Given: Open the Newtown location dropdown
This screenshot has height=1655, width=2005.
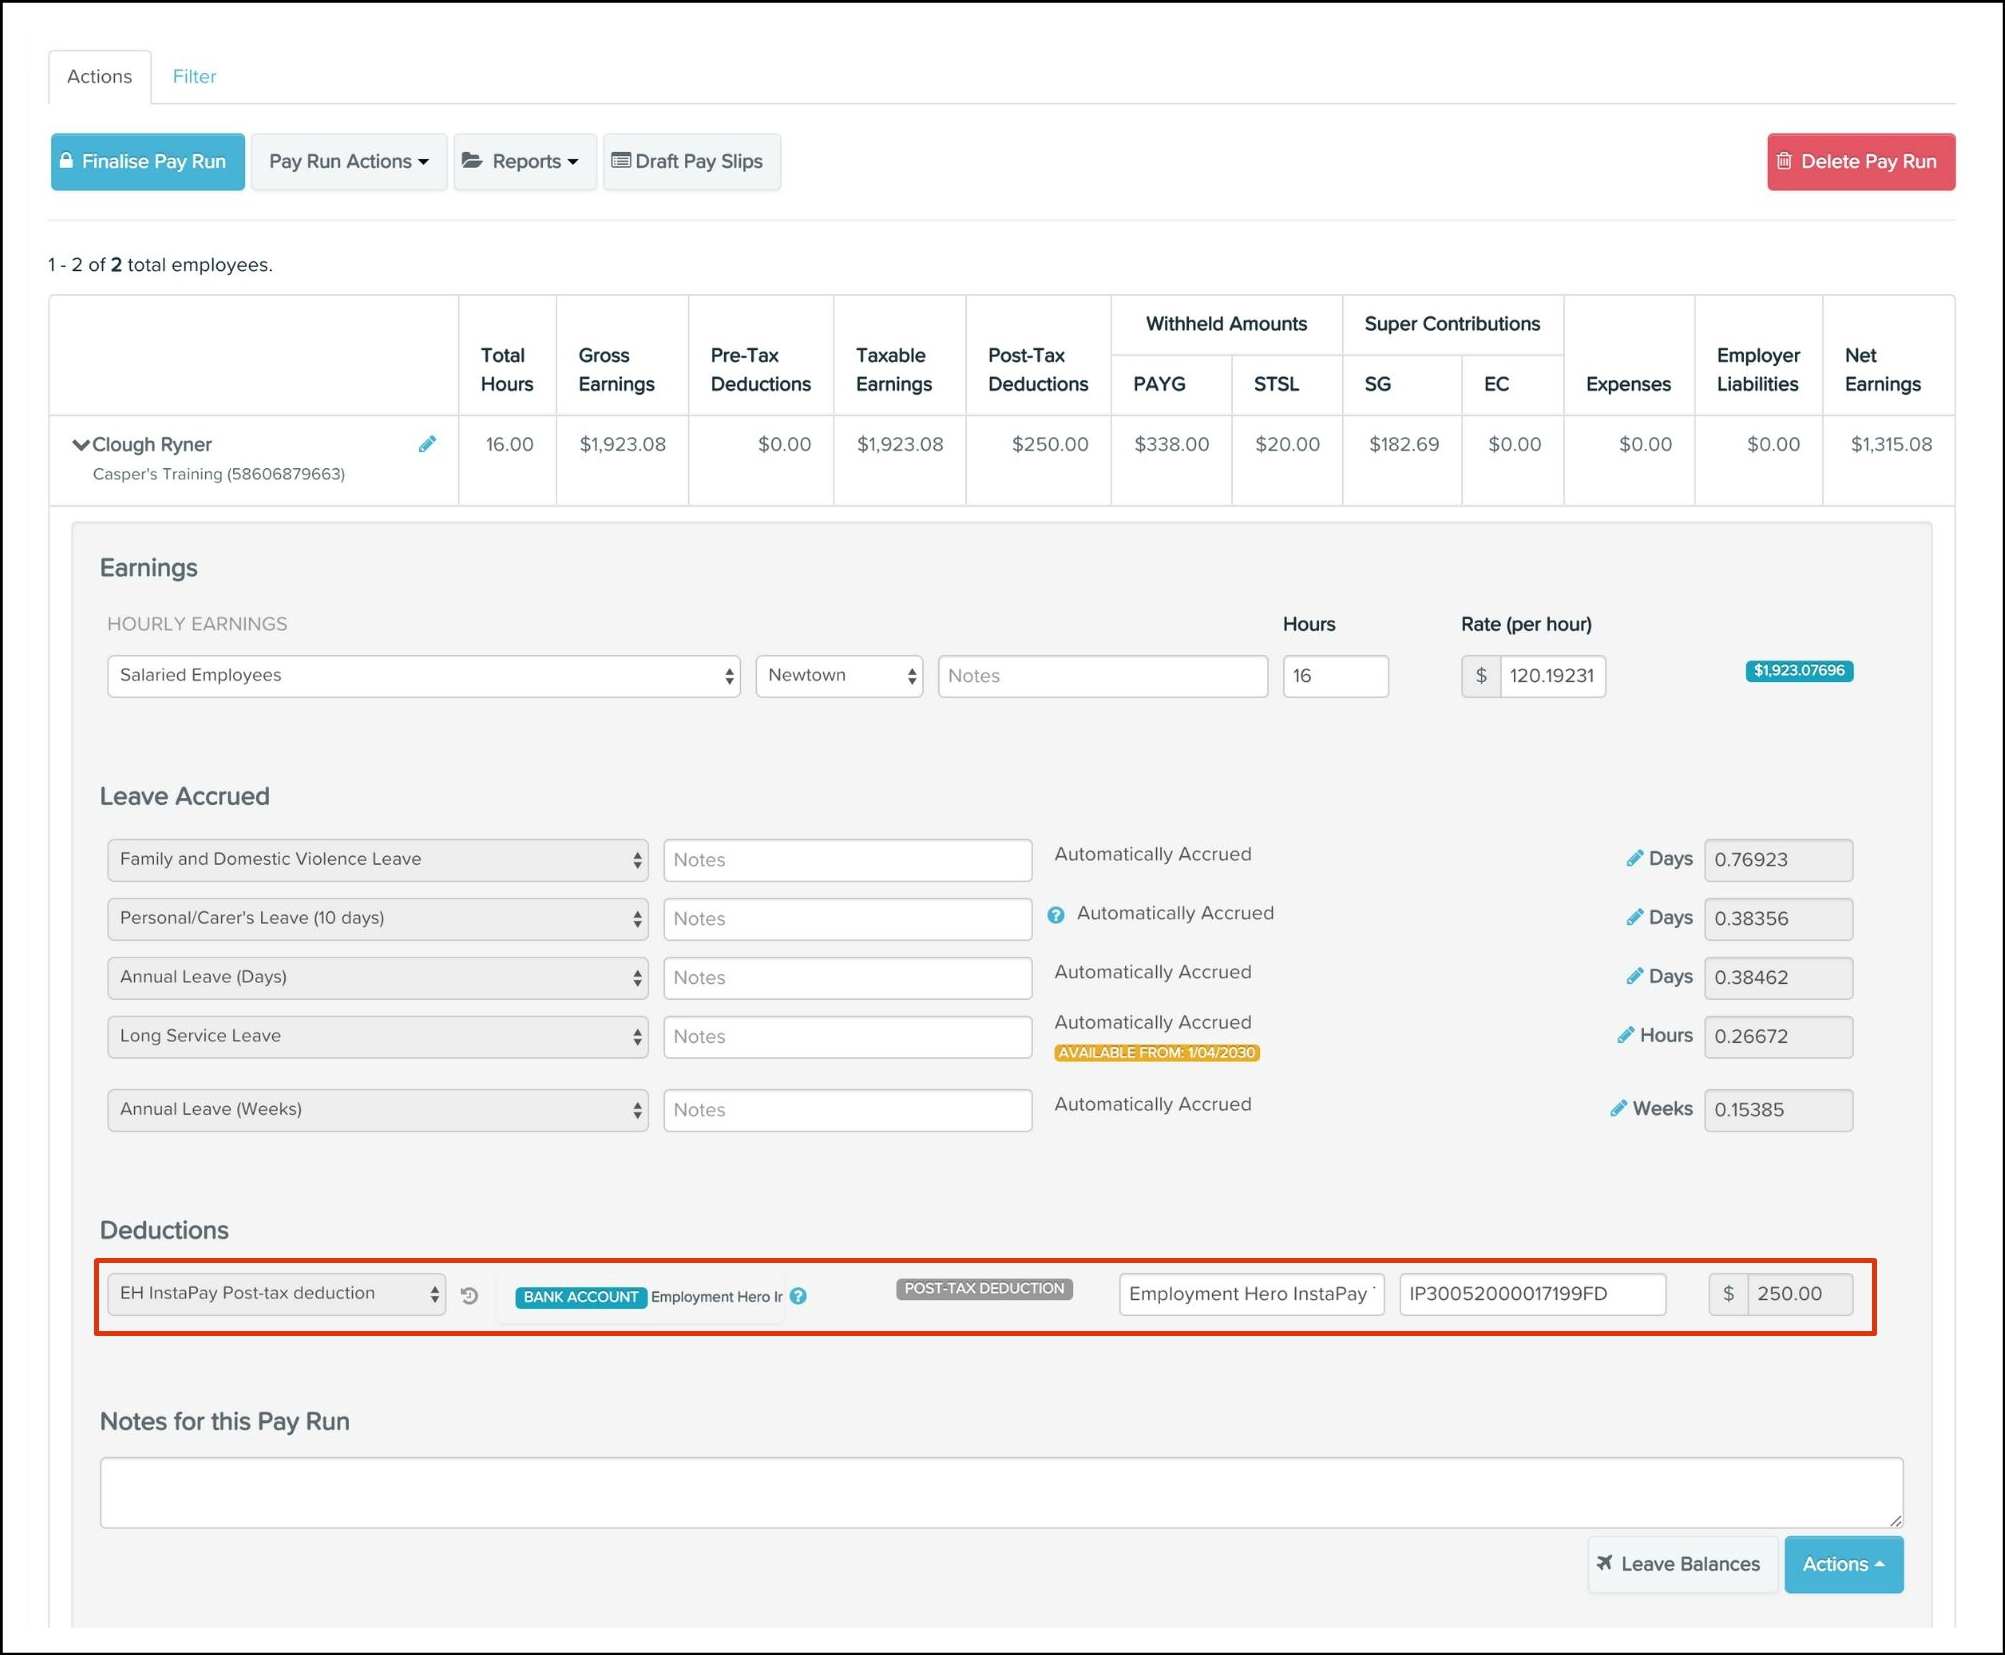Looking at the screenshot, I should click(839, 676).
